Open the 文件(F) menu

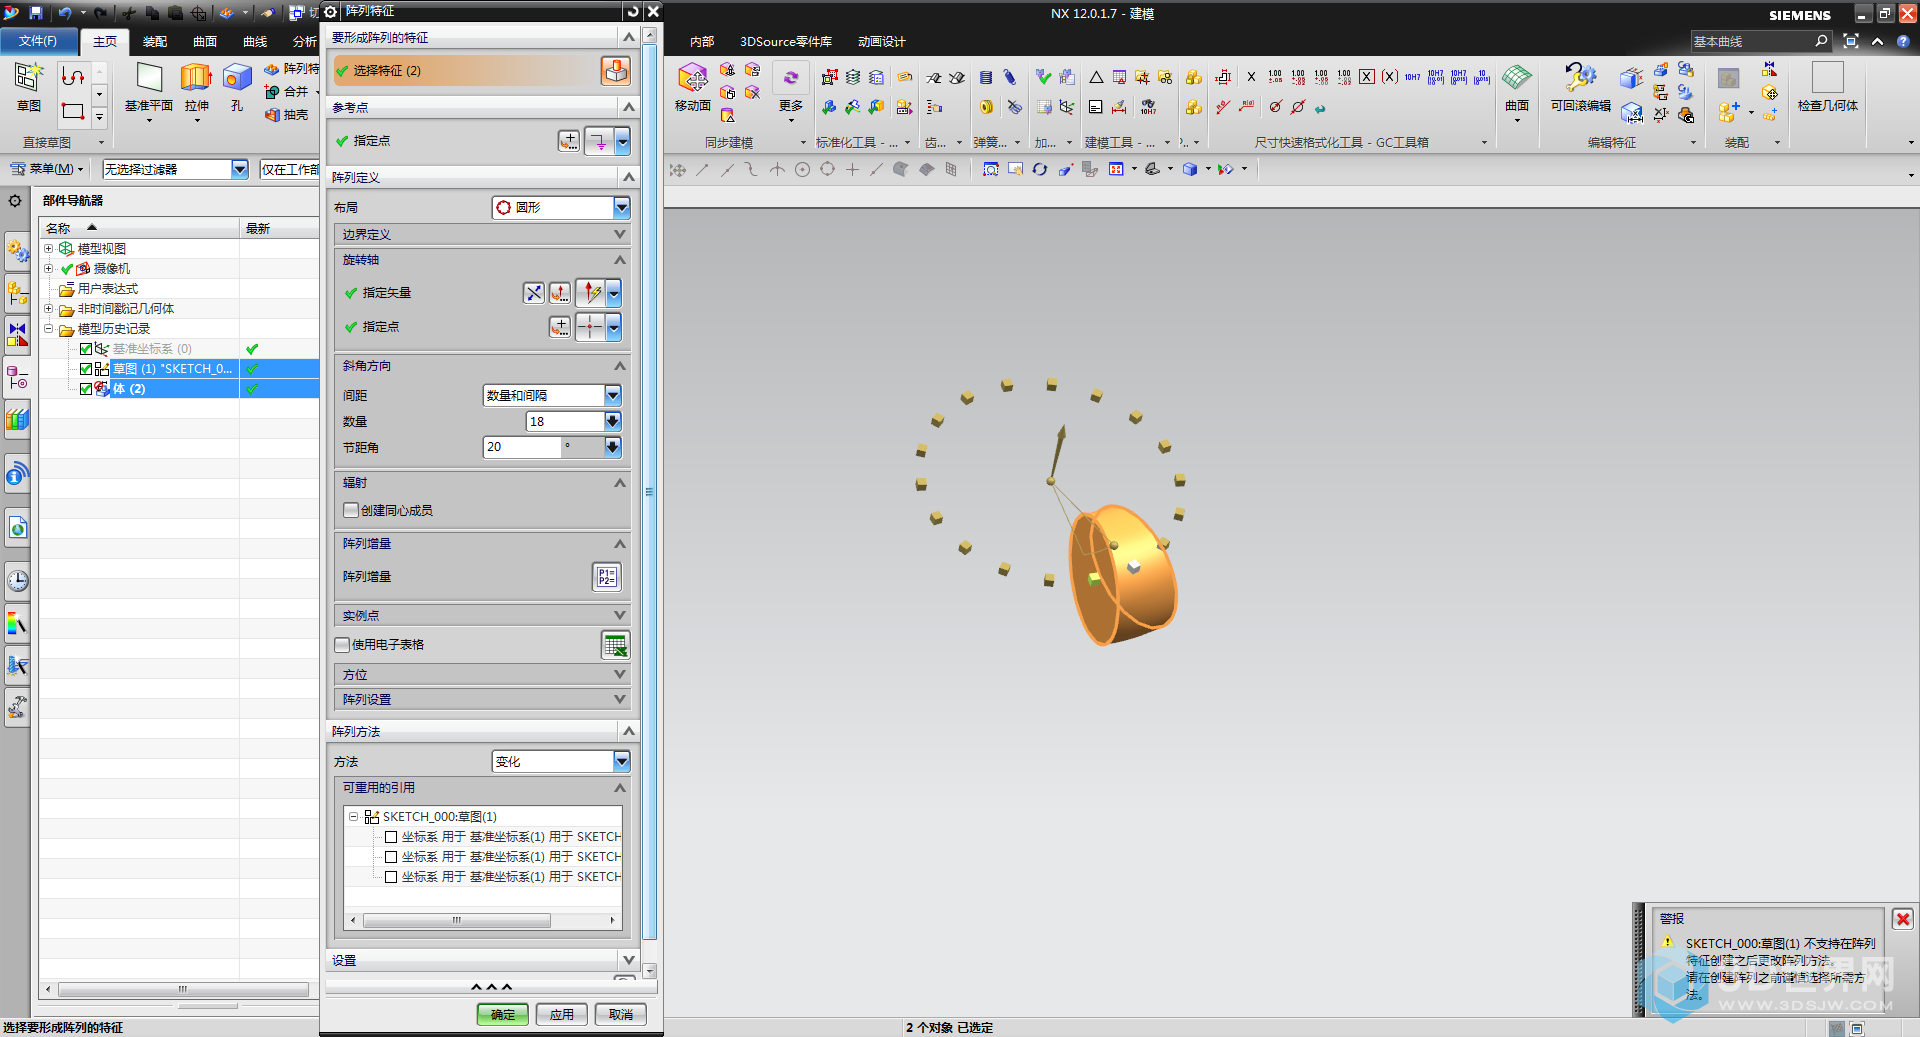[38, 41]
